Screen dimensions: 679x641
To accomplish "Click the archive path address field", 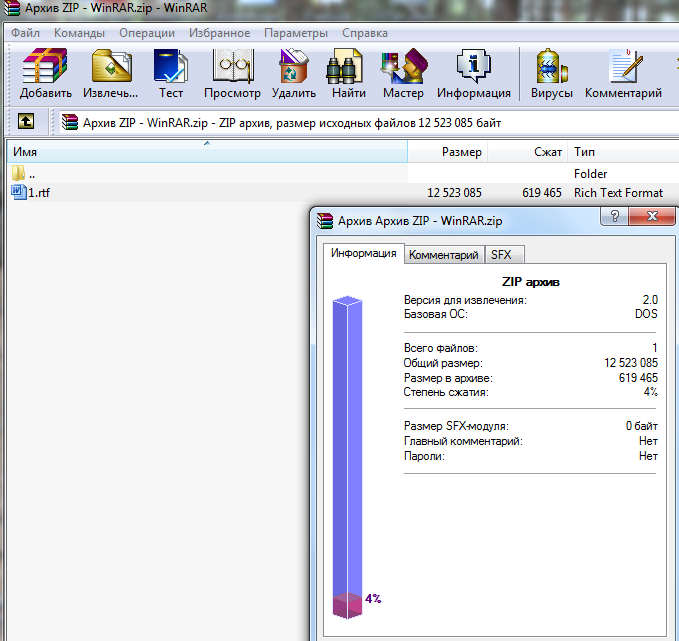I will (x=368, y=123).
